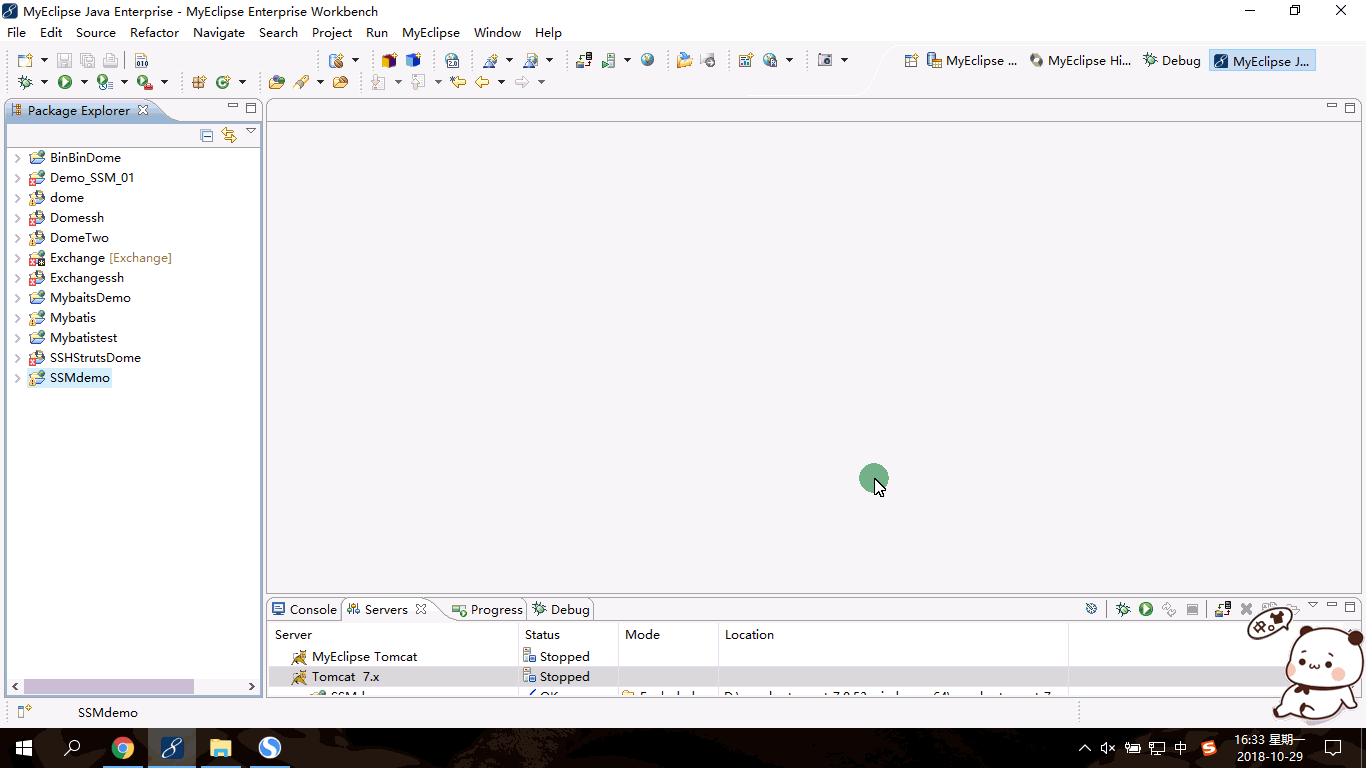Click Package Explorer horizontal scrollbar thumb

pyautogui.click(x=108, y=687)
